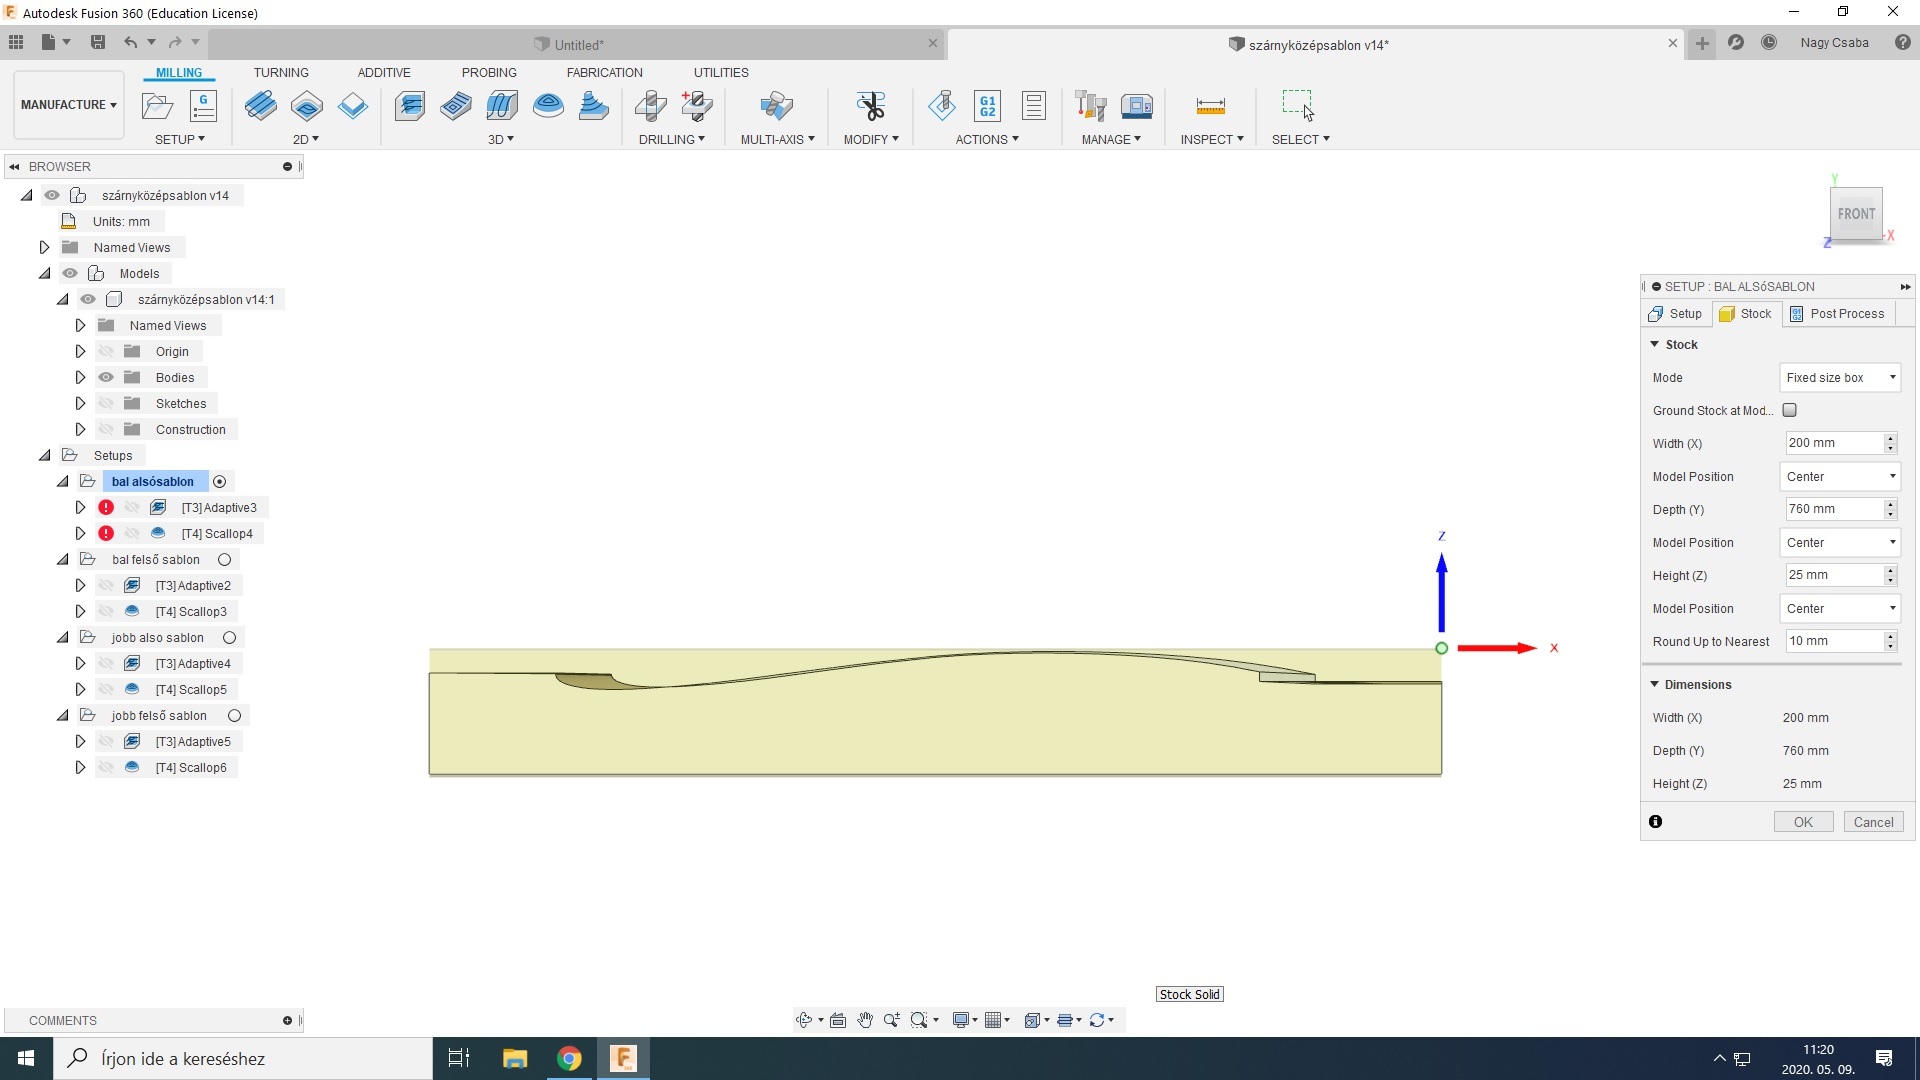
Task: Edit the Width (X) 200 mm field
Action: pos(1833,443)
